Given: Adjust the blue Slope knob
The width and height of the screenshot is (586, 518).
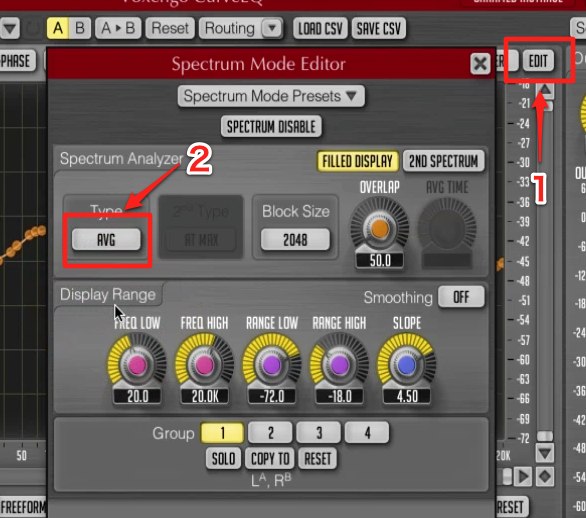Looking at the screenshot, I should point(407,365).
